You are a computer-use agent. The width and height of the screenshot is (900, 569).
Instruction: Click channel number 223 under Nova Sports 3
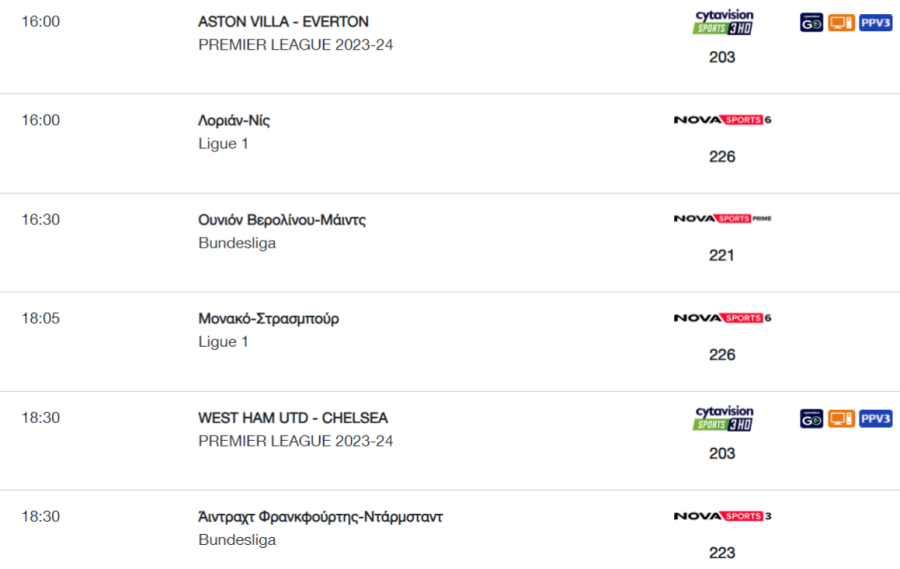[721, 553]
